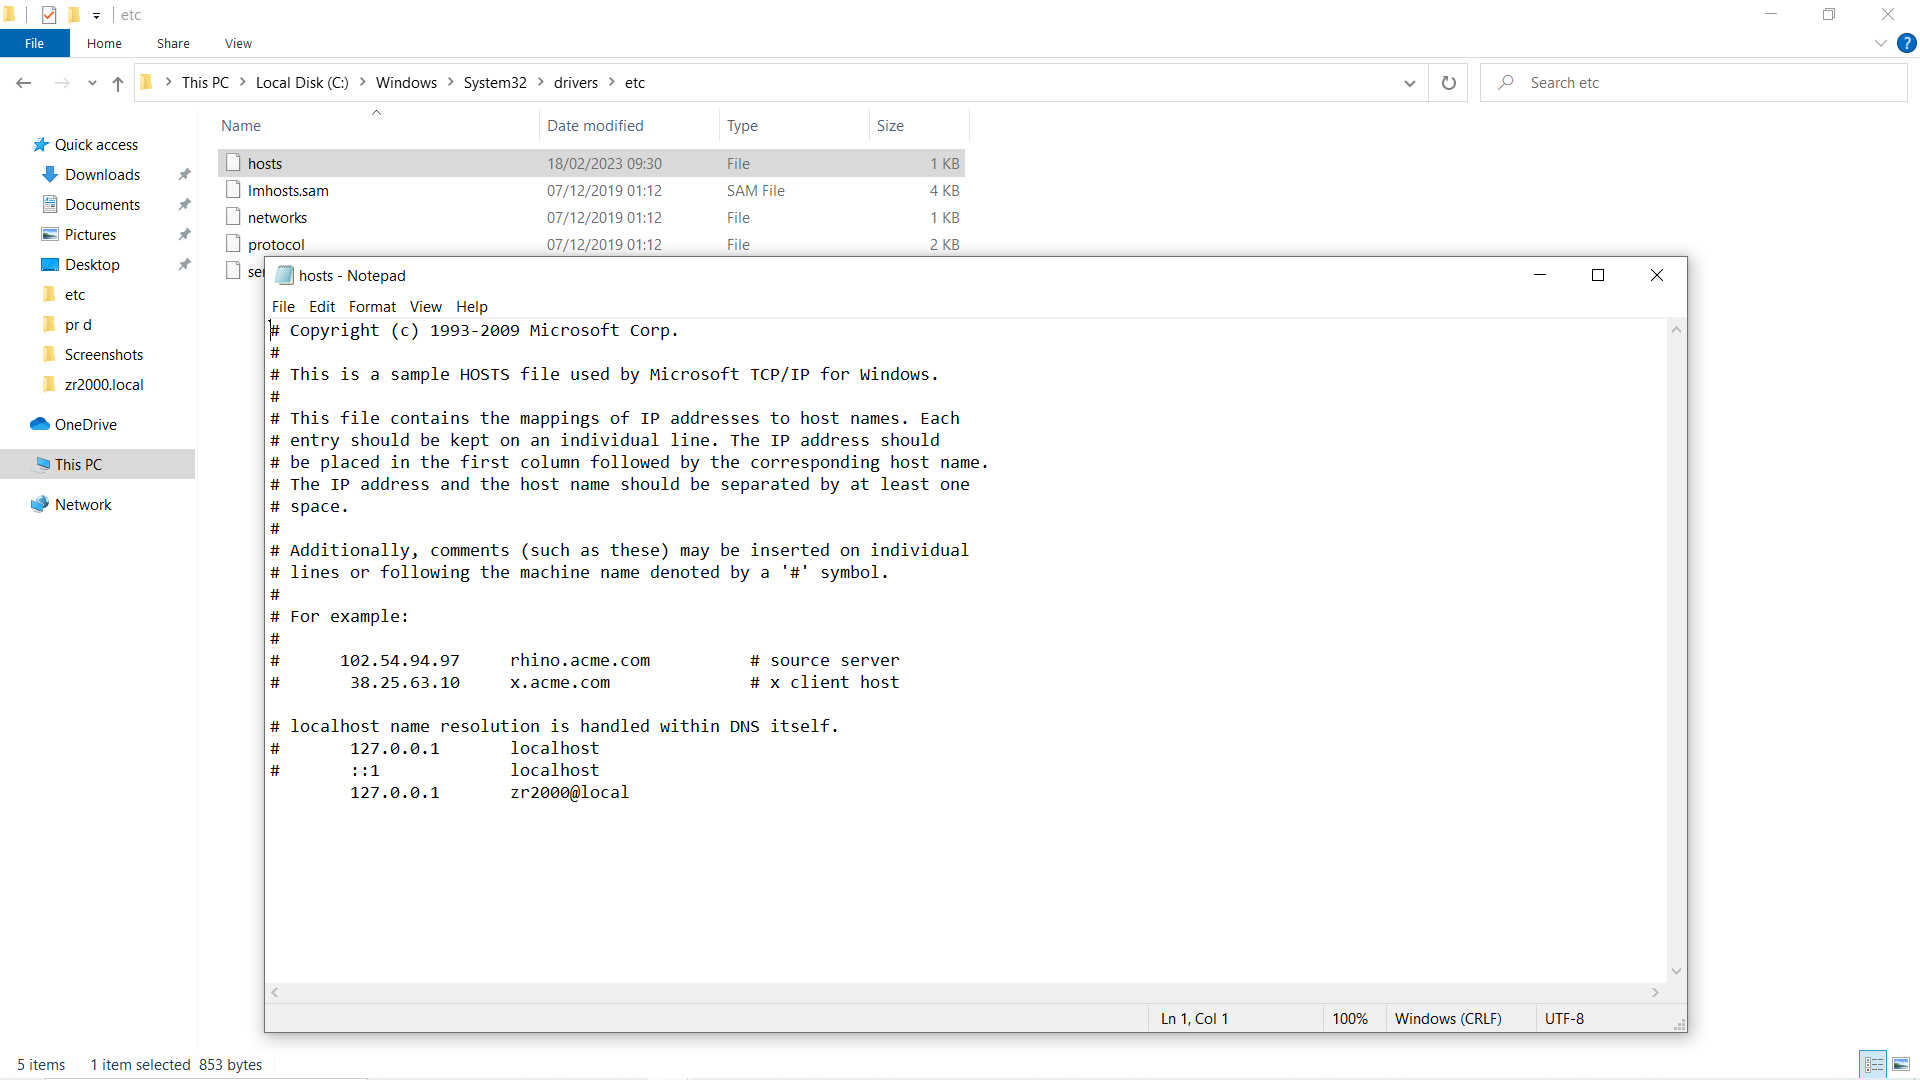
Task: Click 'This PC' breadcrumb in address bar
Action: (x=205, y=83)
